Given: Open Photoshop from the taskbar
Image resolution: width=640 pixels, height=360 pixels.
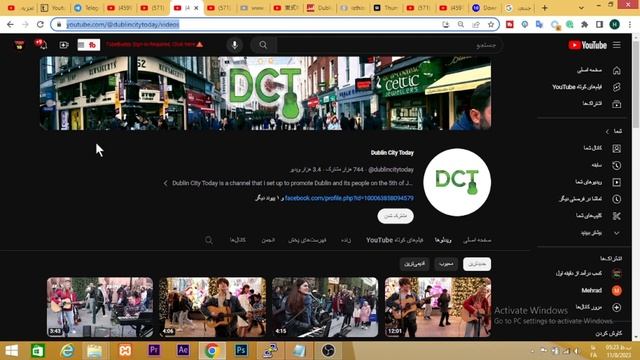Looking at the screenshot, I should 241,351.
